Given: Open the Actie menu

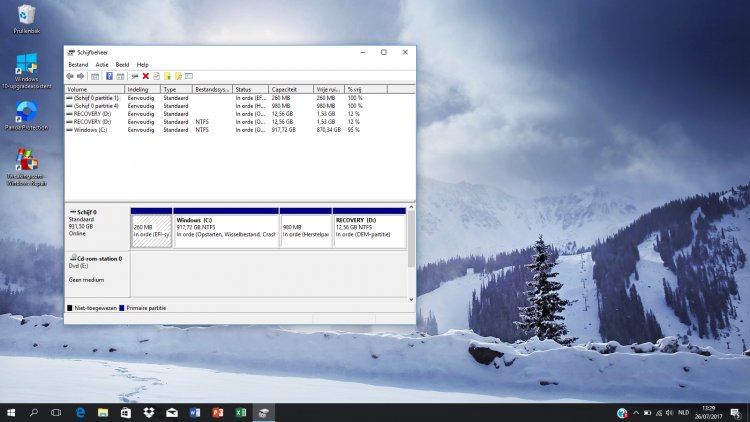Looking at the screenshot, I should (102, 64).
